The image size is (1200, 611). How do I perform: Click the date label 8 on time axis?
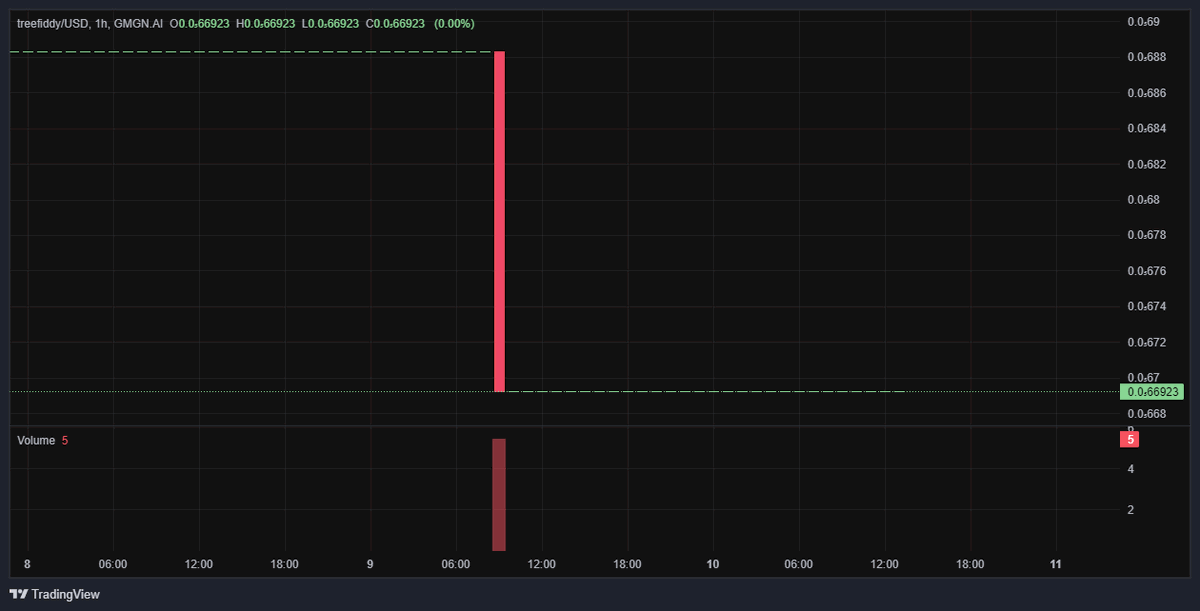(x=27, y=564)
